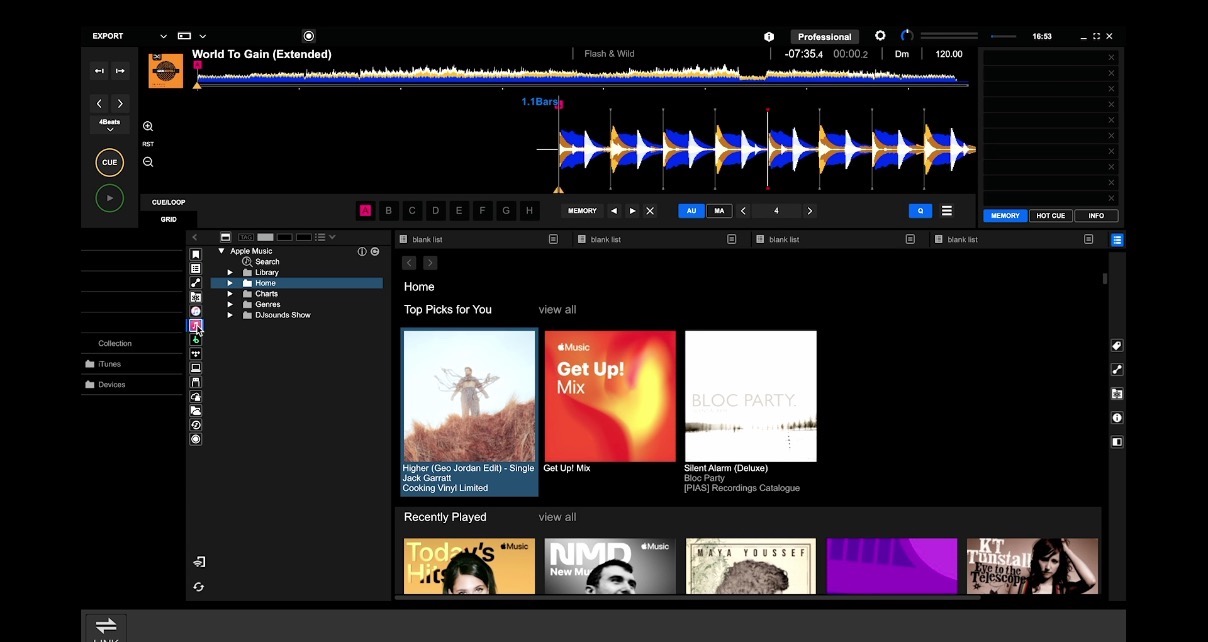Switch to the HOT CUE tab

coord(1049,215)
